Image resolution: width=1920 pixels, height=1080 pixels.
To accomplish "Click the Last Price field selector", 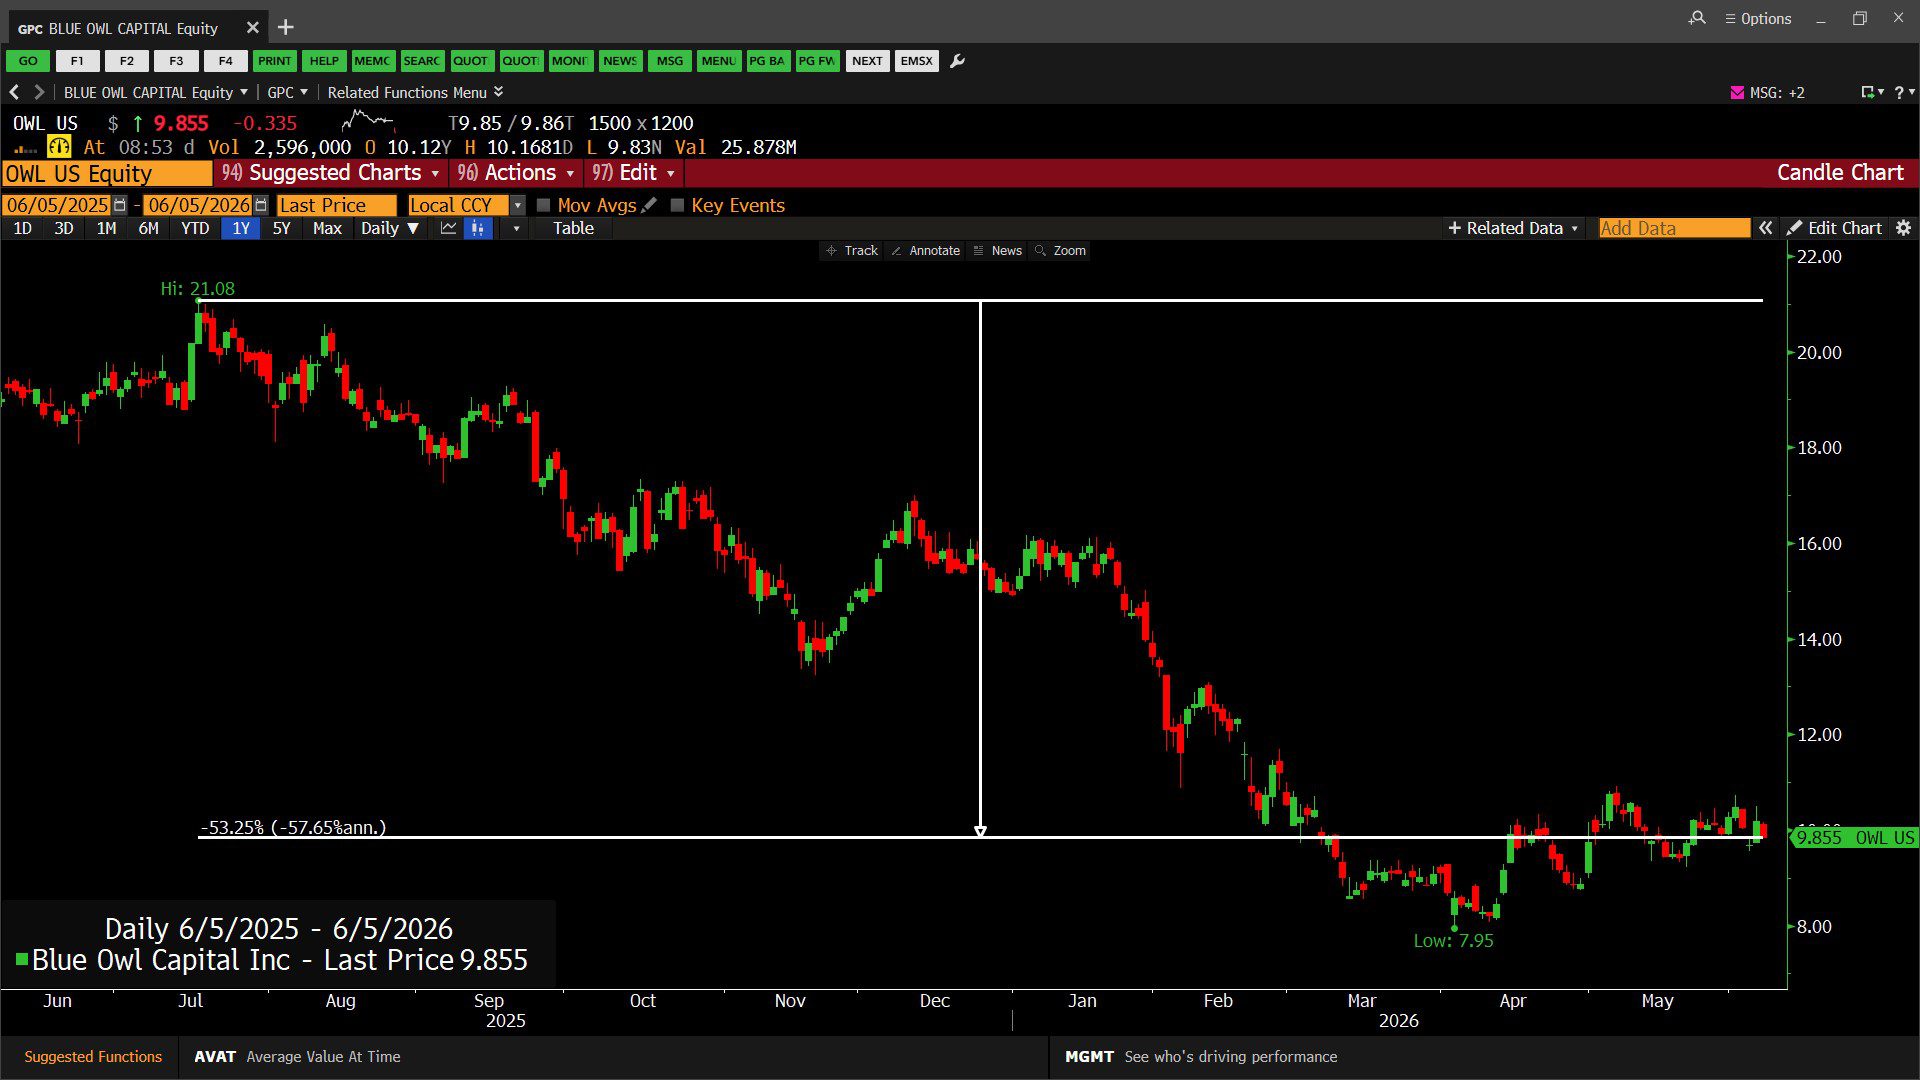I will (x=336, y=205).
